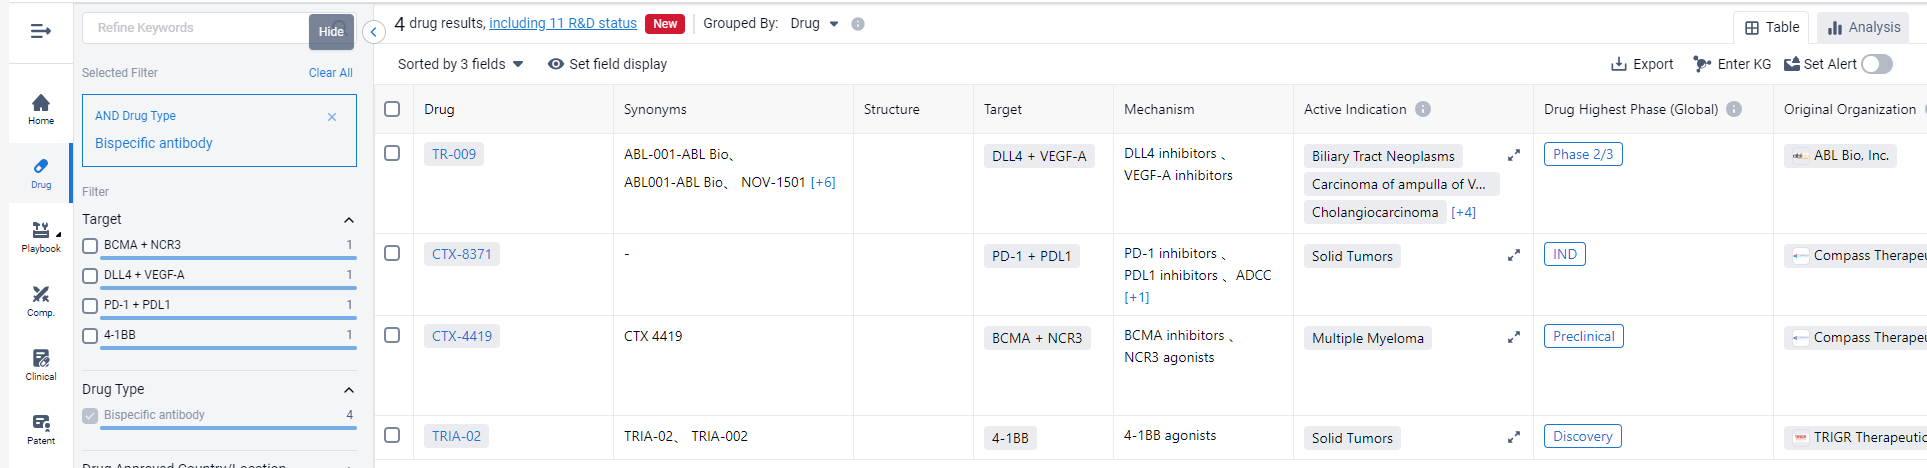Check the BCMA + NCR3 target filter
The width and height of the screenshot is (1927, 468).
(x=90, y=245)
